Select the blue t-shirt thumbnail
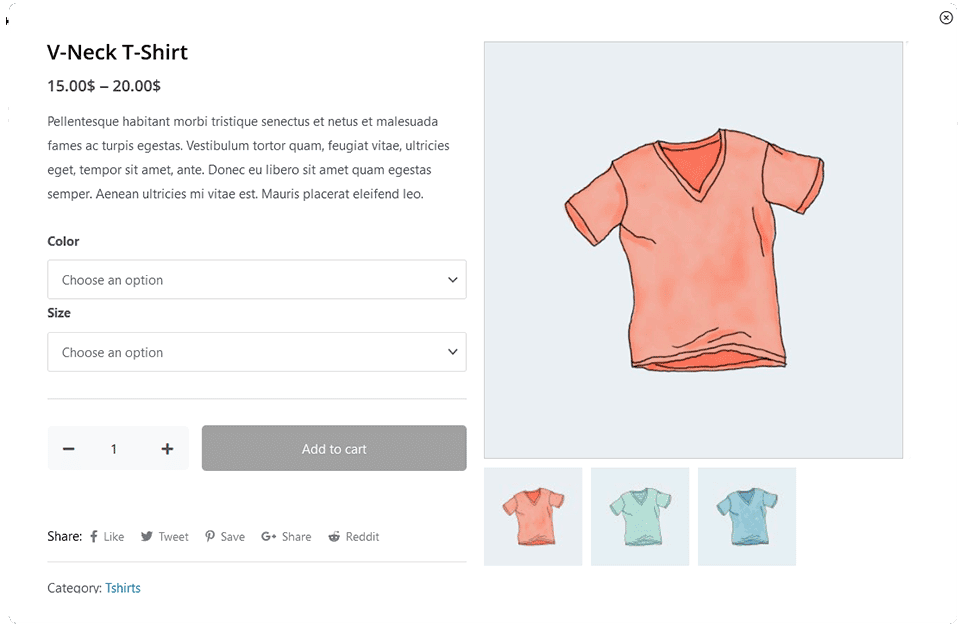 747,516
